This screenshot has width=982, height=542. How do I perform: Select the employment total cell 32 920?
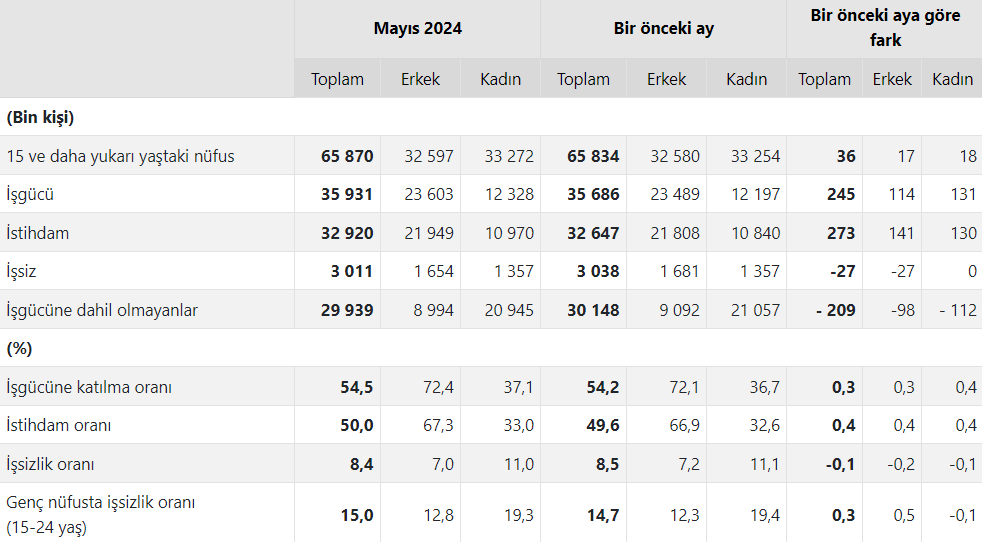point(347,233)
